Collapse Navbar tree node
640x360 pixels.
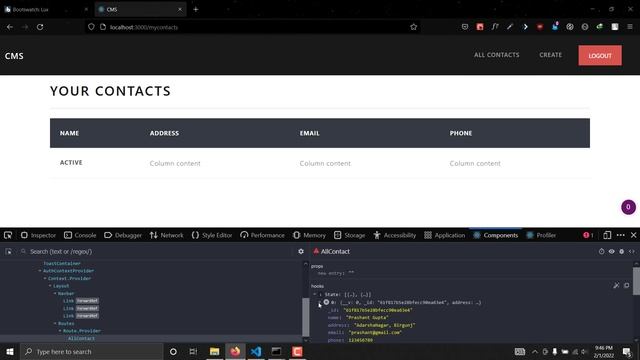[55, 293]
